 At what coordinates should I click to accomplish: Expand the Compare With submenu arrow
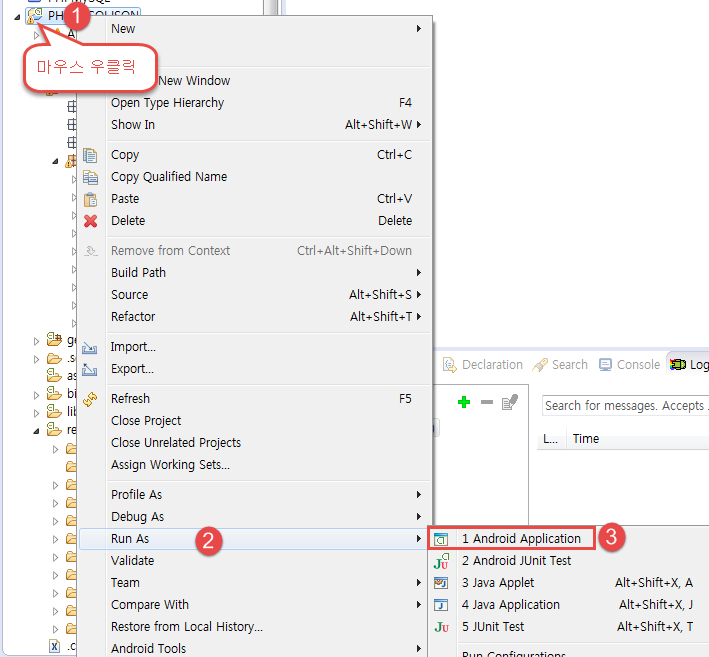point(419,605)
